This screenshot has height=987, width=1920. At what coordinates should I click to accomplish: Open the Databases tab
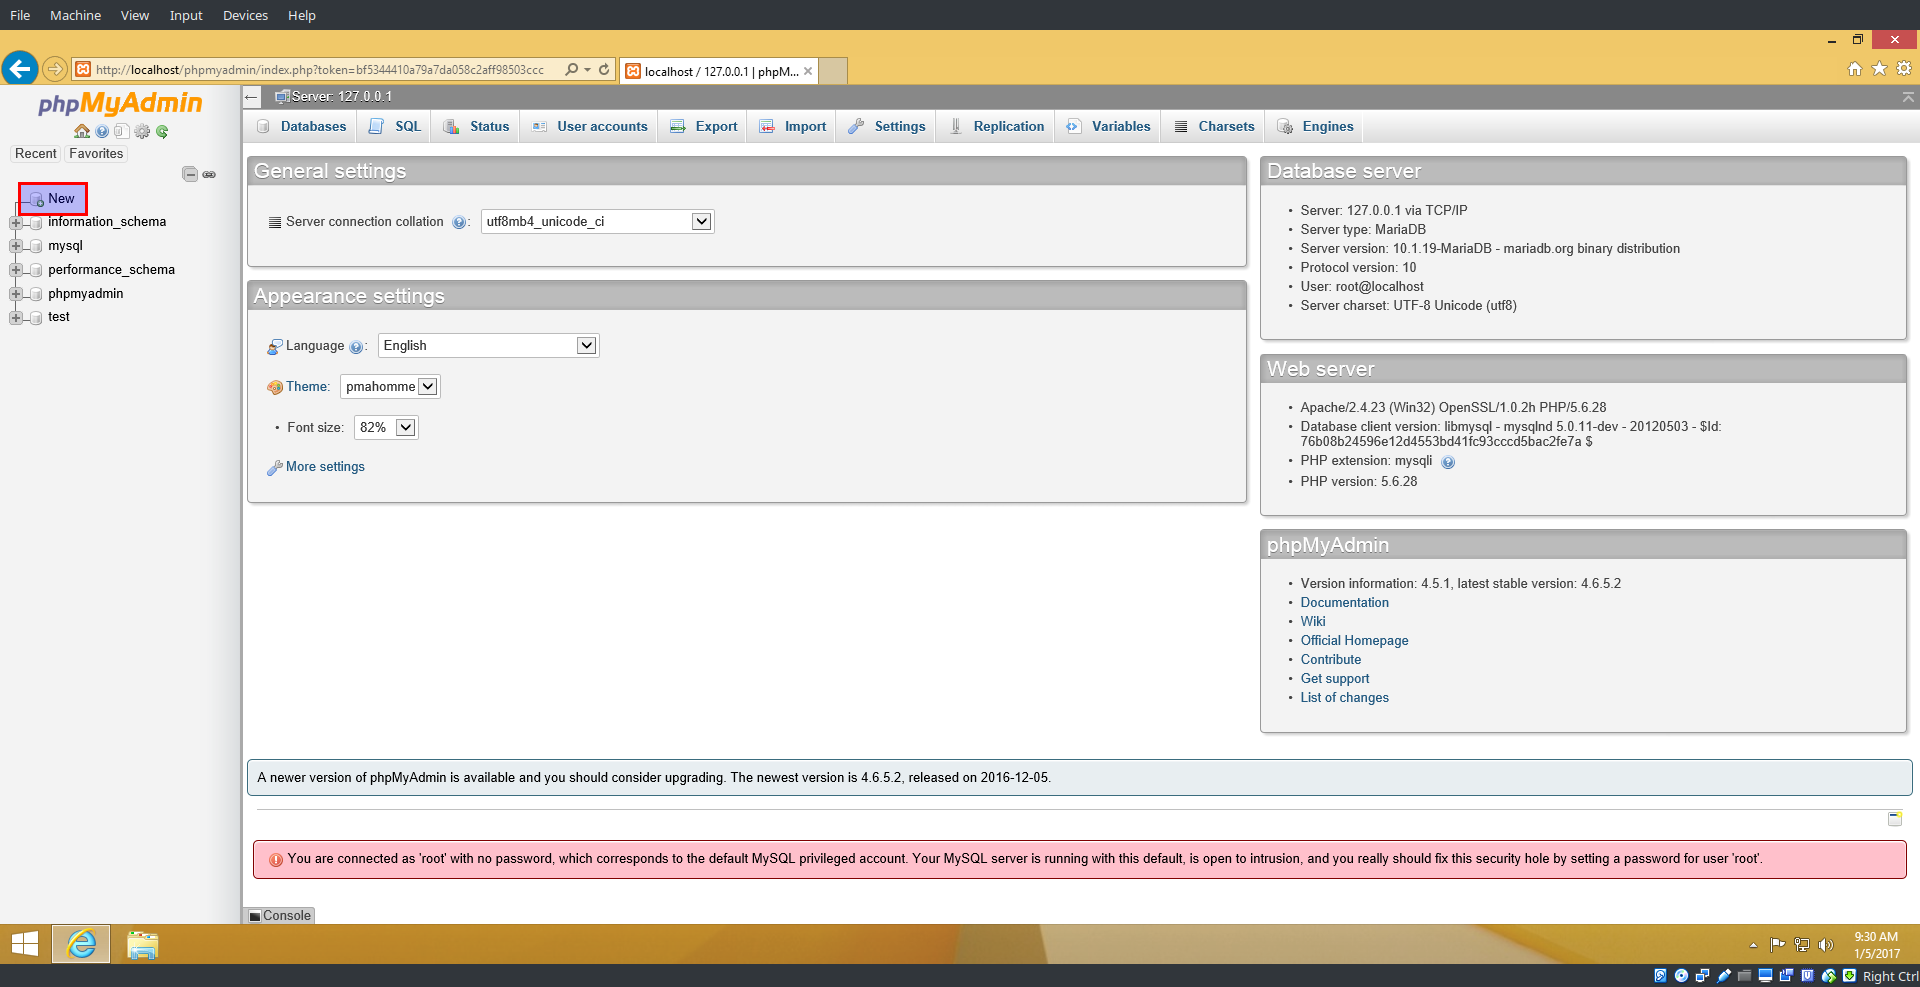pyautogui.click(x=301, y=126)
